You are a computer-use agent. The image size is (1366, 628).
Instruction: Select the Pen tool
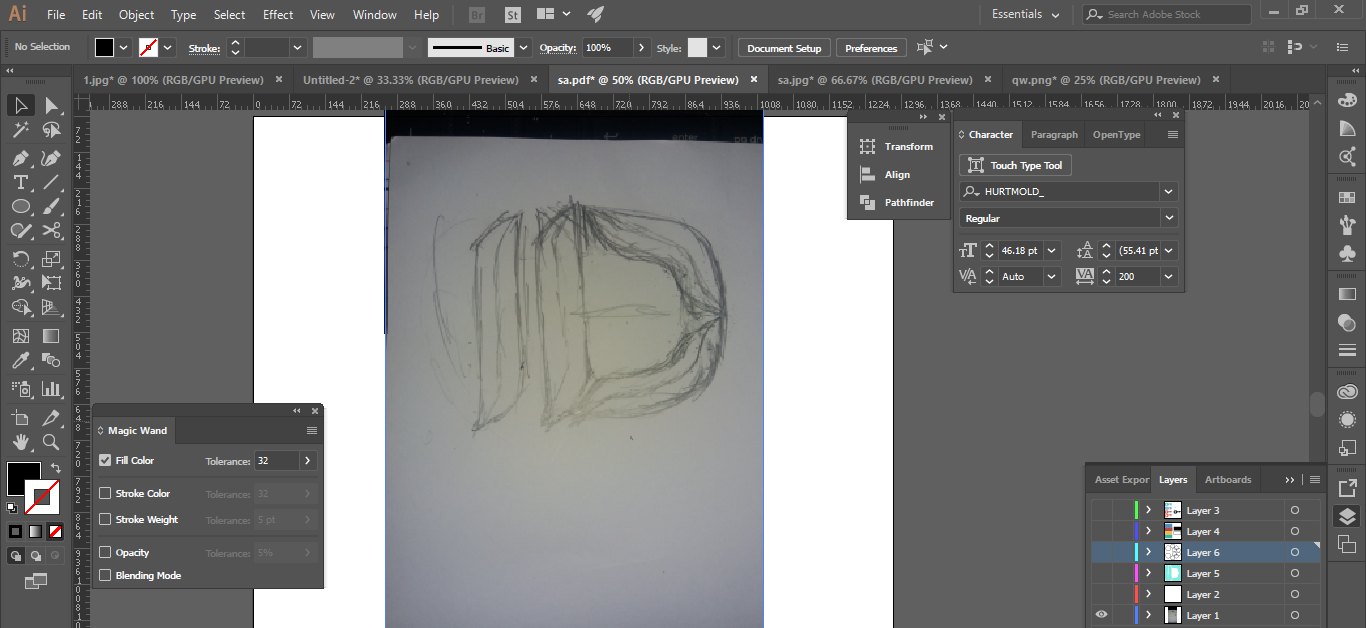pyautogui.click(x=20, y=158)
